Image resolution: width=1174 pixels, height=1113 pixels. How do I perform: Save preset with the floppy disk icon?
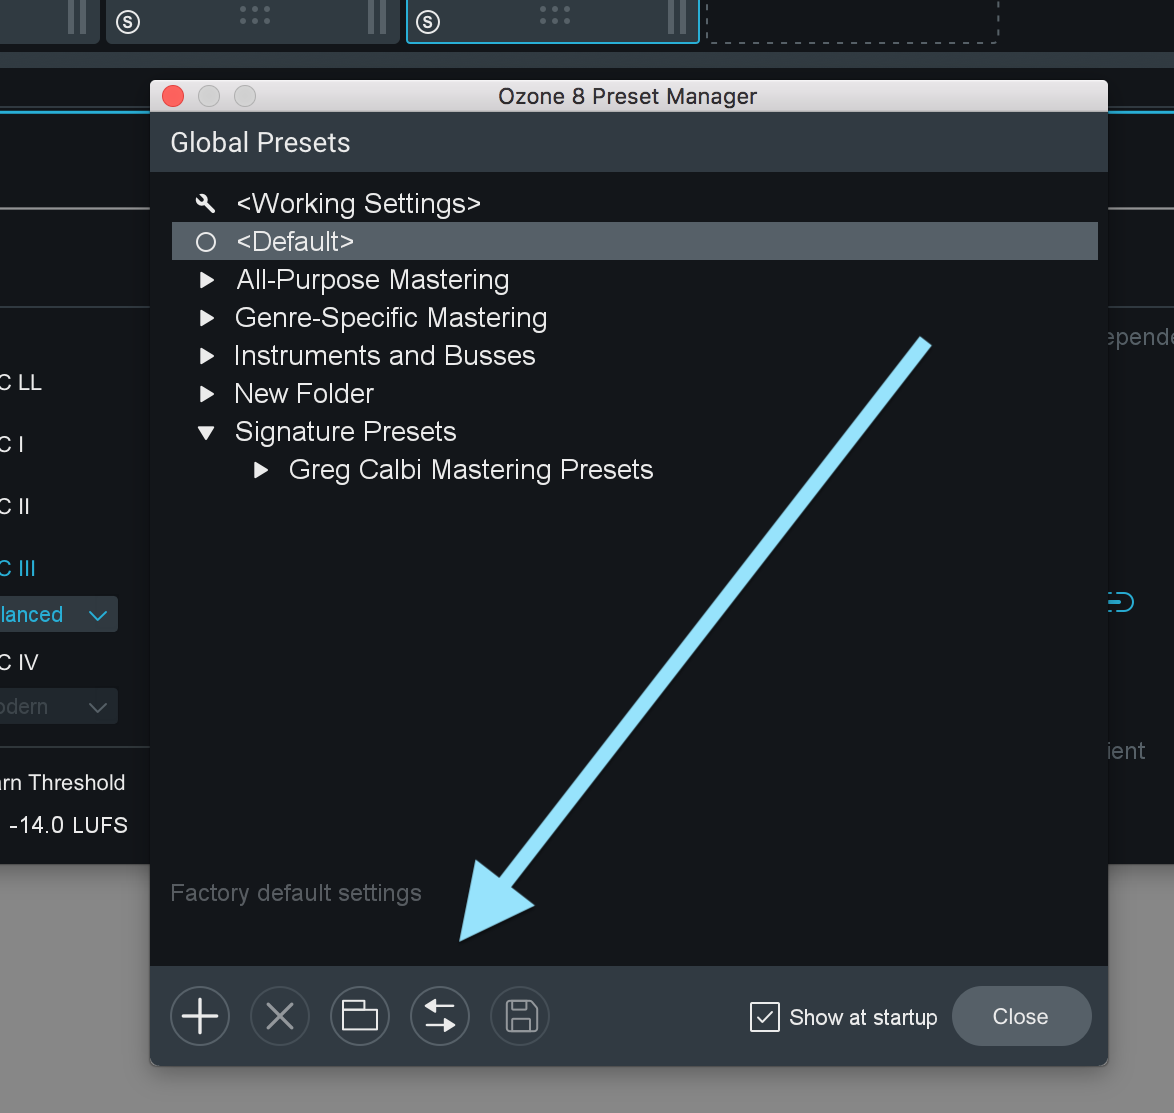tap(520, 1016)
